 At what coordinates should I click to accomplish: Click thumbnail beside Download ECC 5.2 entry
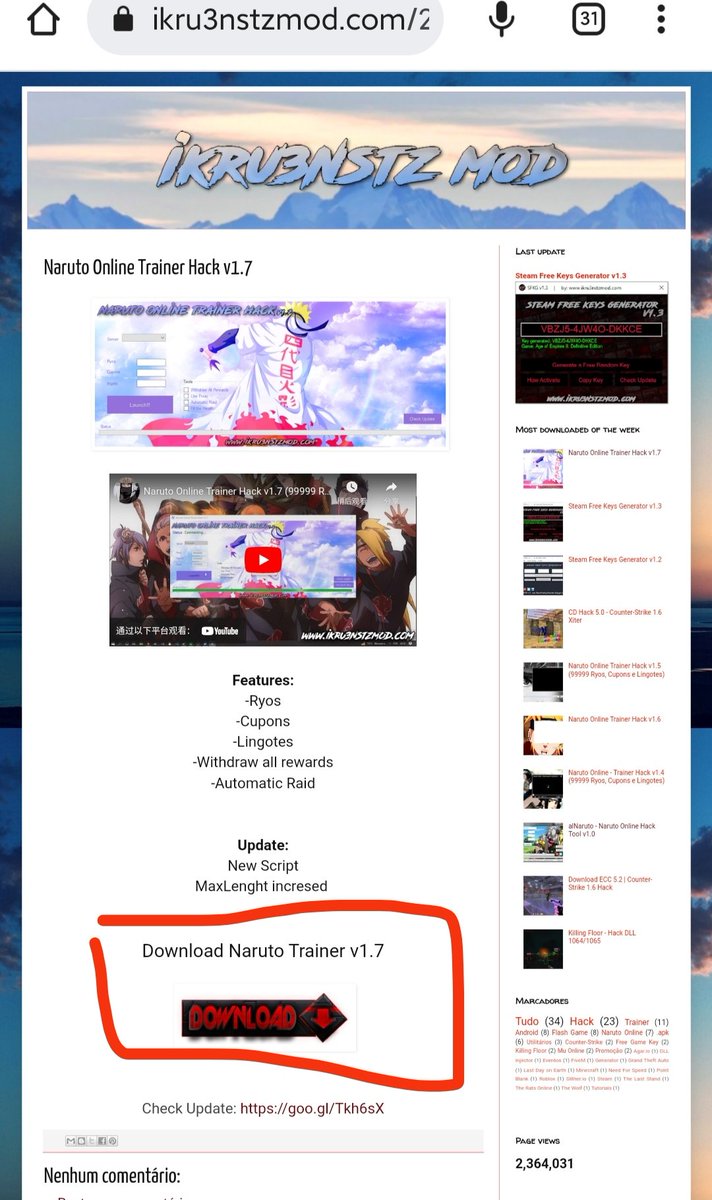543,896
